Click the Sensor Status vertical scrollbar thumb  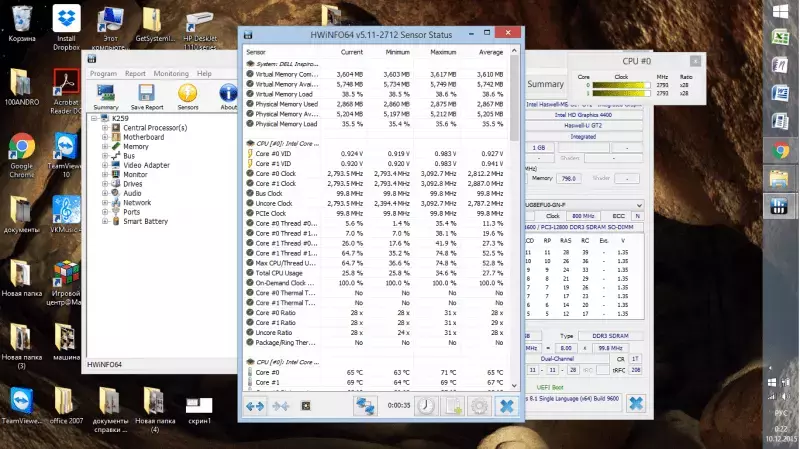pyautogui.click(x=514, y=98)
